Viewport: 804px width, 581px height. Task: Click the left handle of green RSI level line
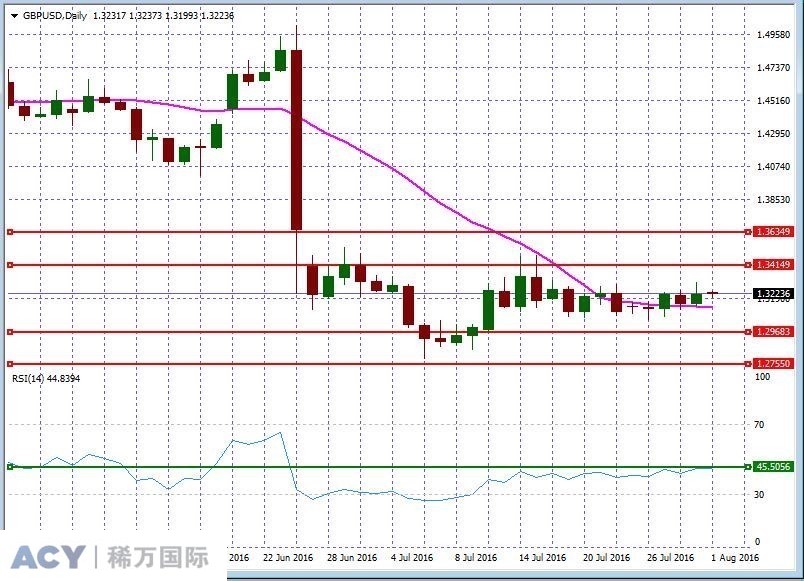pos(10,467)
